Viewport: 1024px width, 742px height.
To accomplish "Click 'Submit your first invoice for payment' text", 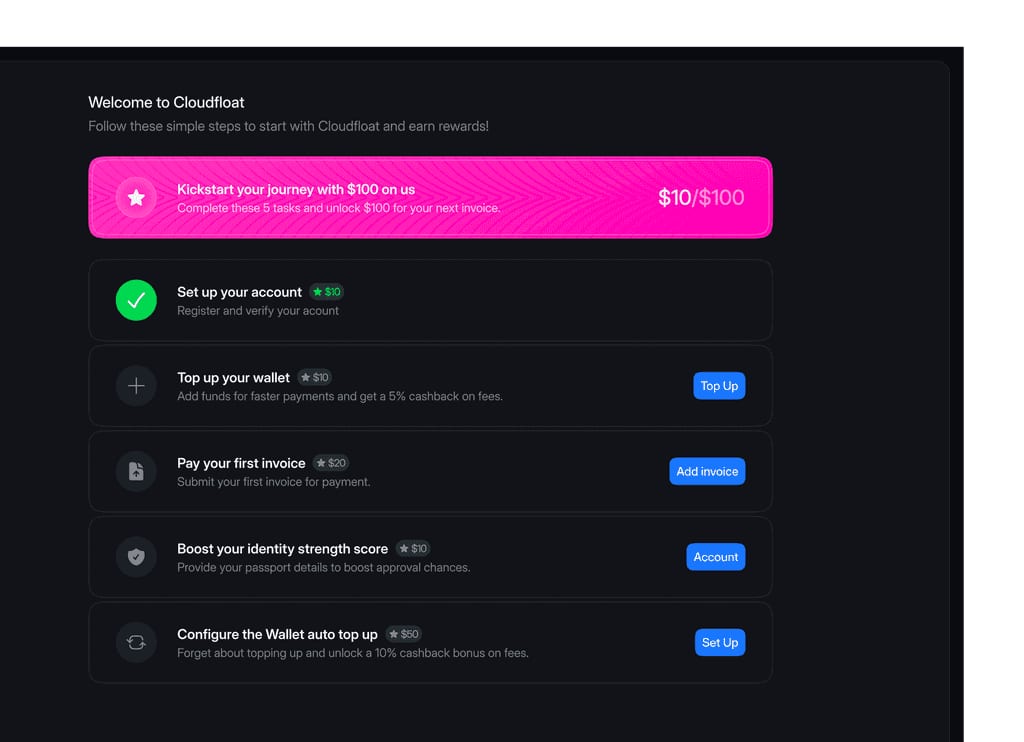I will click(274, 482).
